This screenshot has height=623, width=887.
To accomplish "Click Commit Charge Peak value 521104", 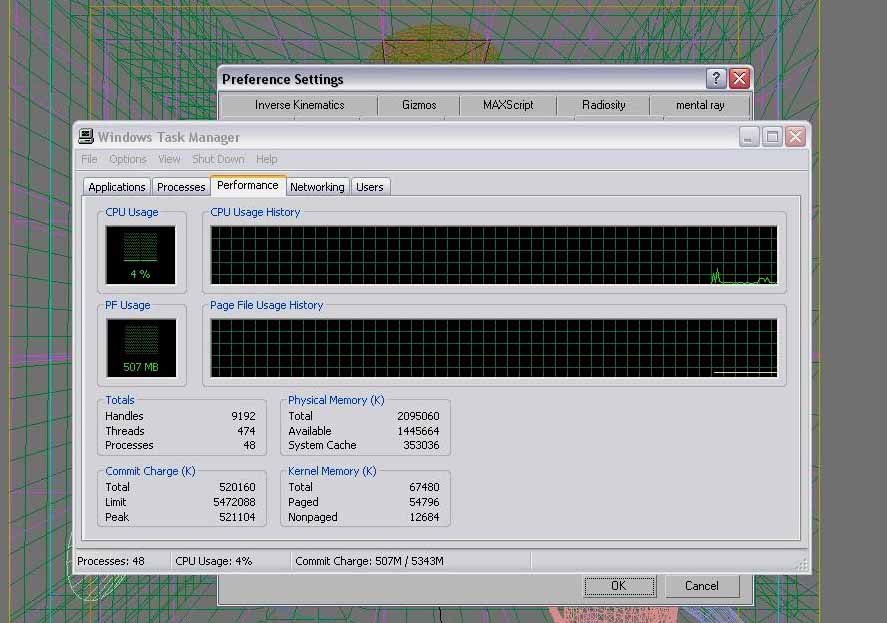I will (237, 517).
